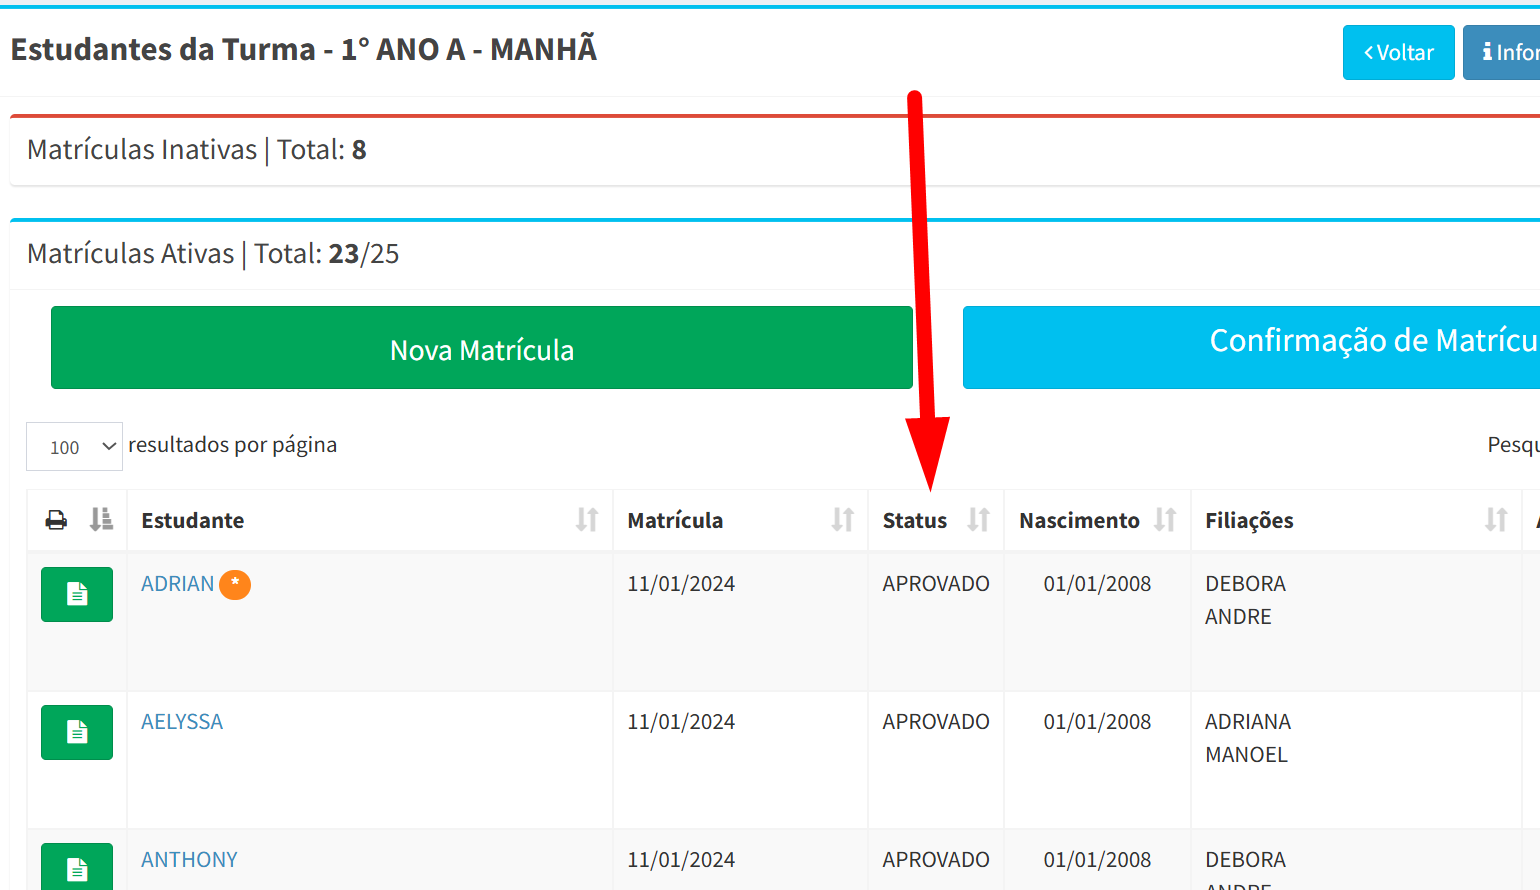Screen dimensions: 1540x890
Task: Open AELYSSA's green document icon button
Action: (x=77, y=732)
